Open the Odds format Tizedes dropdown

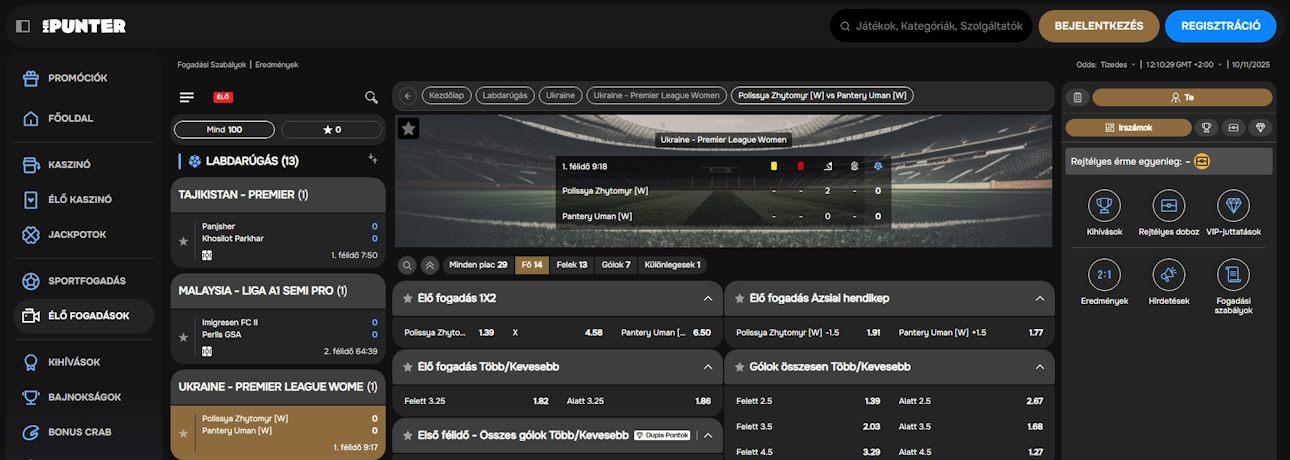tap(1118, 64)
